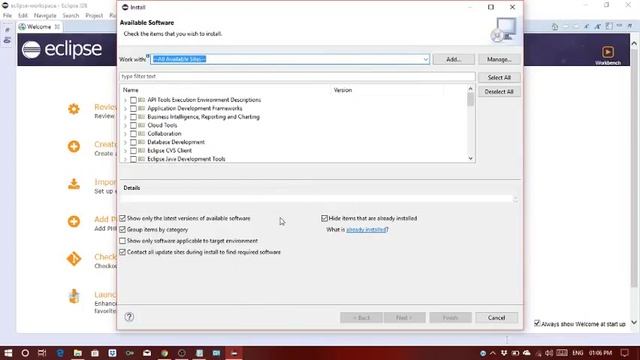Screen dimensions: 640x360
Task: Click the type filter text field
Action: (x=298, y=76)
